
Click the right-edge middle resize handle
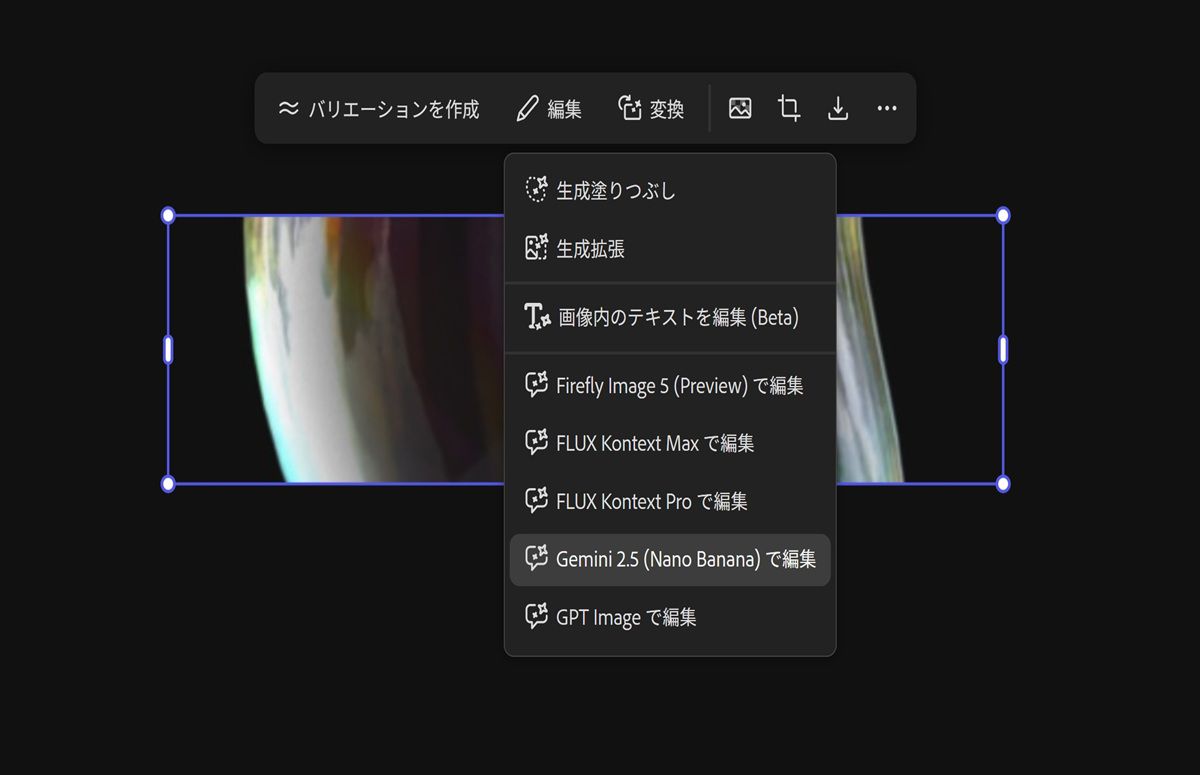(1003, 350)
